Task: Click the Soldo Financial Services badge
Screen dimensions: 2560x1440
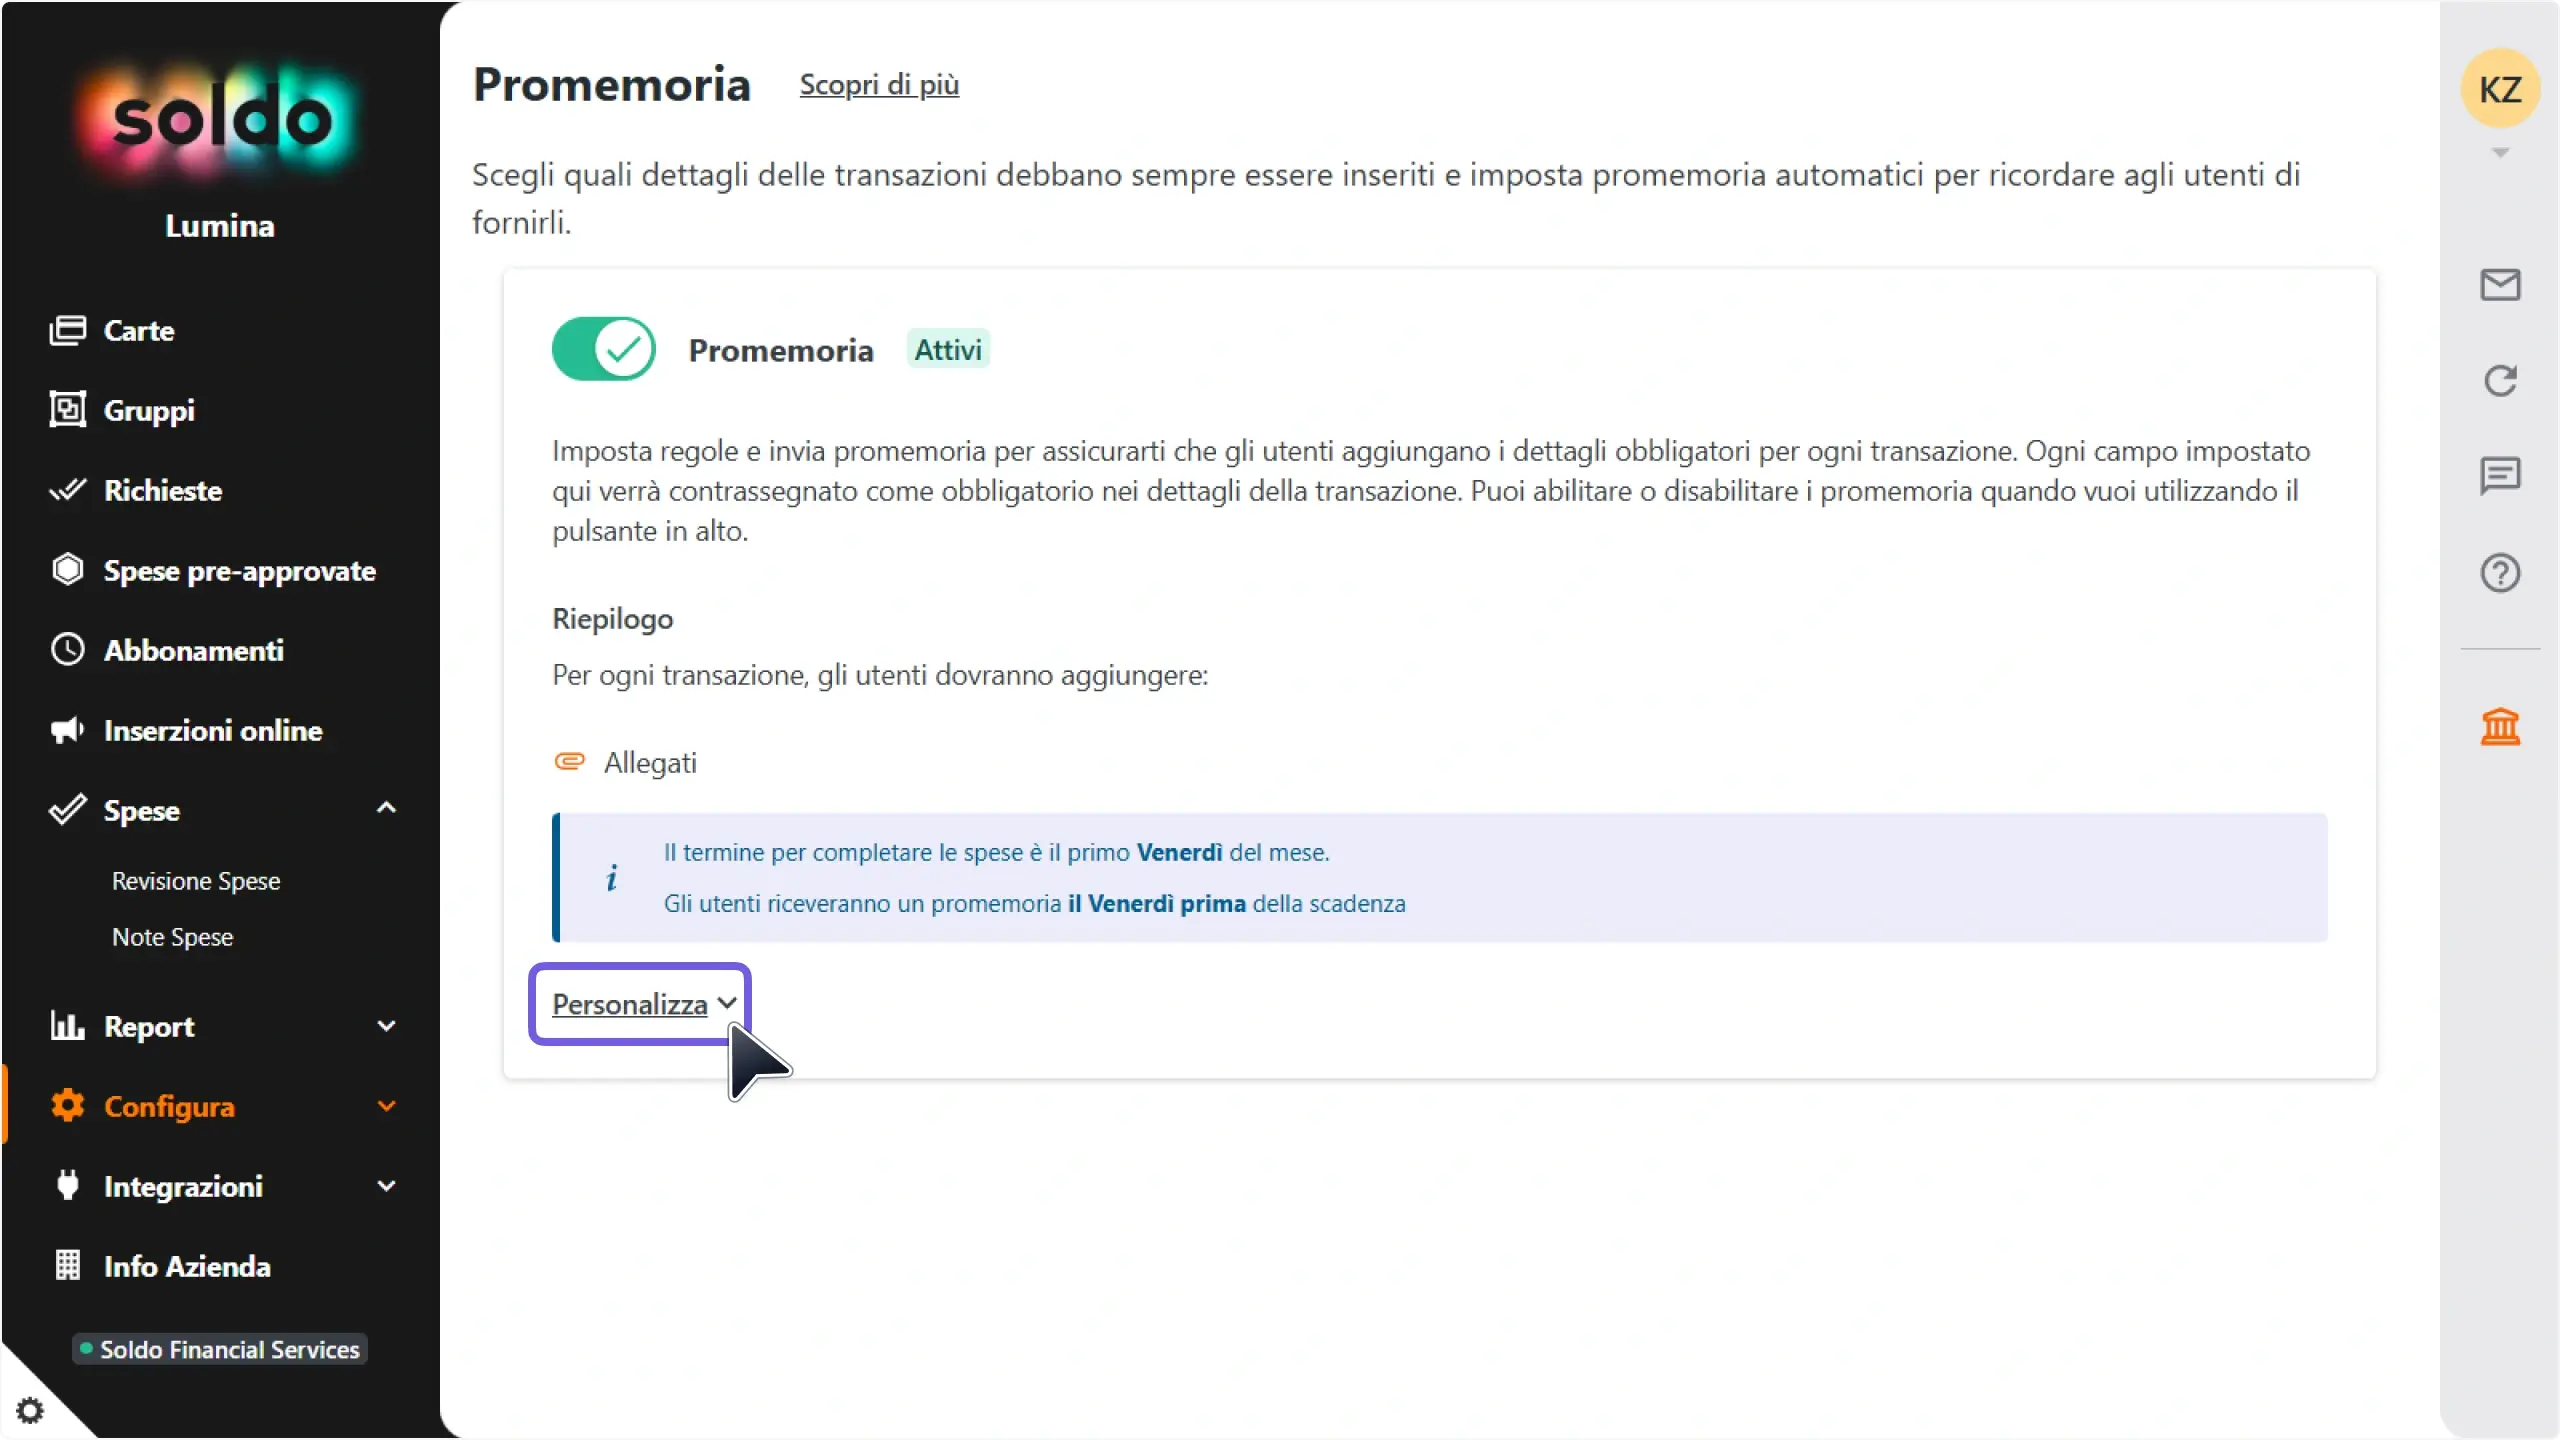Action: coord(220,1349)
